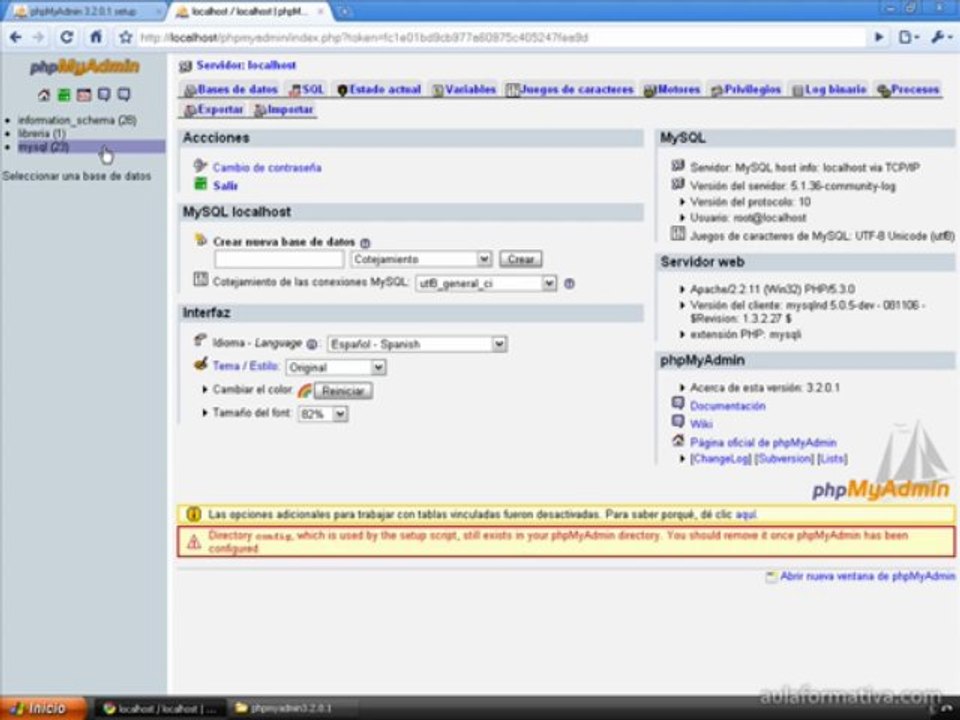Open Página oficial de phpMyAdmin link
The height and width of the screenshot is (720, 960).
[x=763, y=443]
